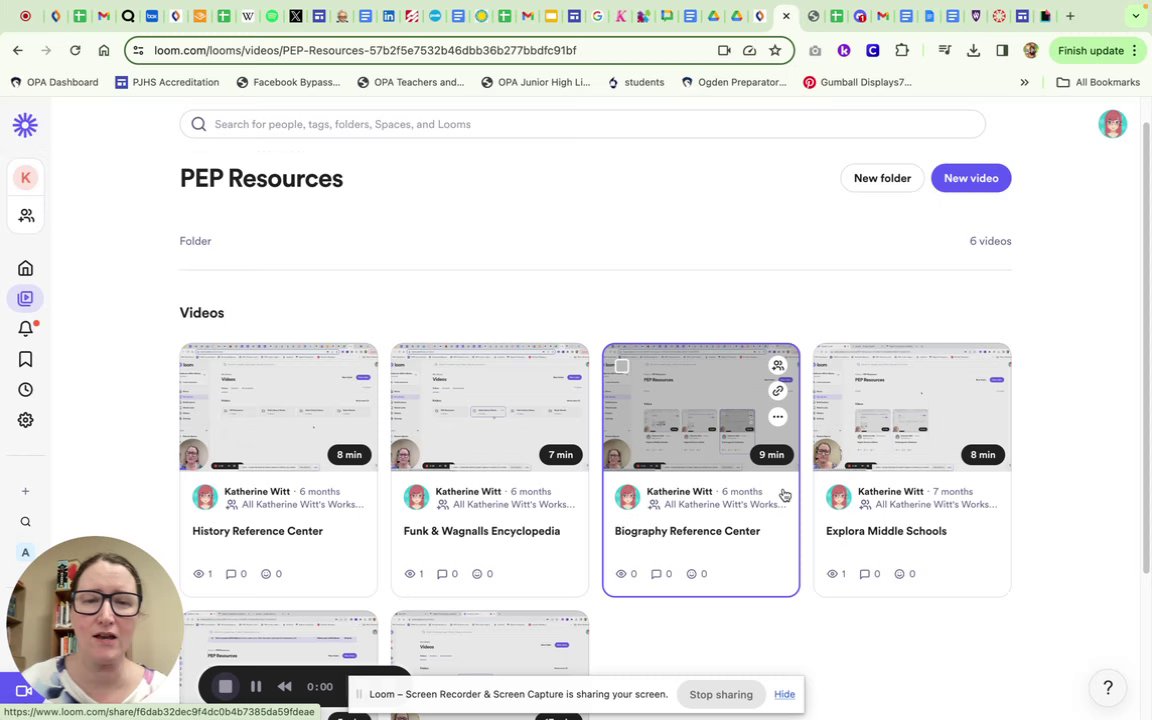
Task: Select the checkbox on Biography Reference Center thumbnail
Action: [622, 365]
